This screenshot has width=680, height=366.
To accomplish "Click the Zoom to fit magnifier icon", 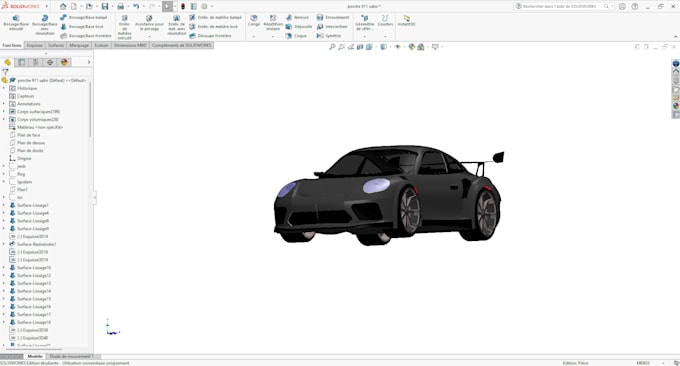I will [332, 47].
